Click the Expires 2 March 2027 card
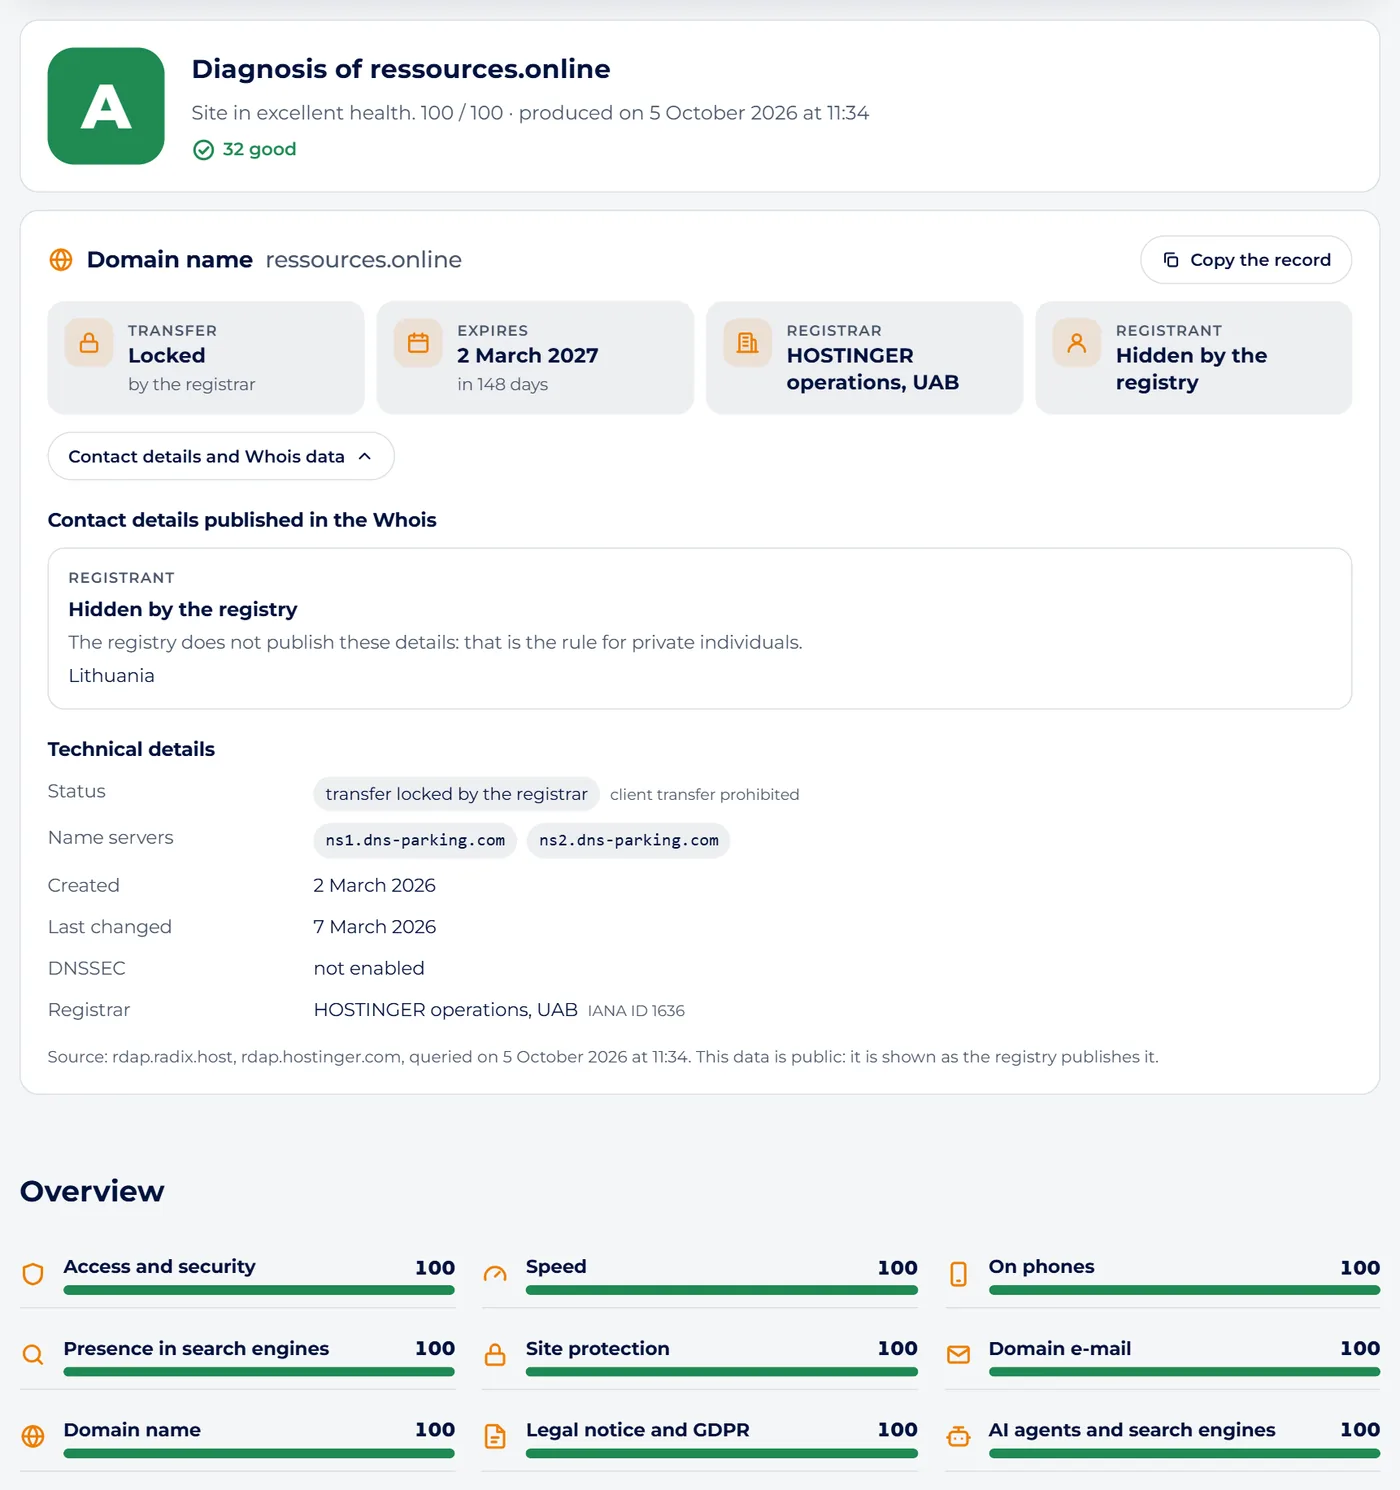This screenshot has height=1490, width=1400. 535,358
